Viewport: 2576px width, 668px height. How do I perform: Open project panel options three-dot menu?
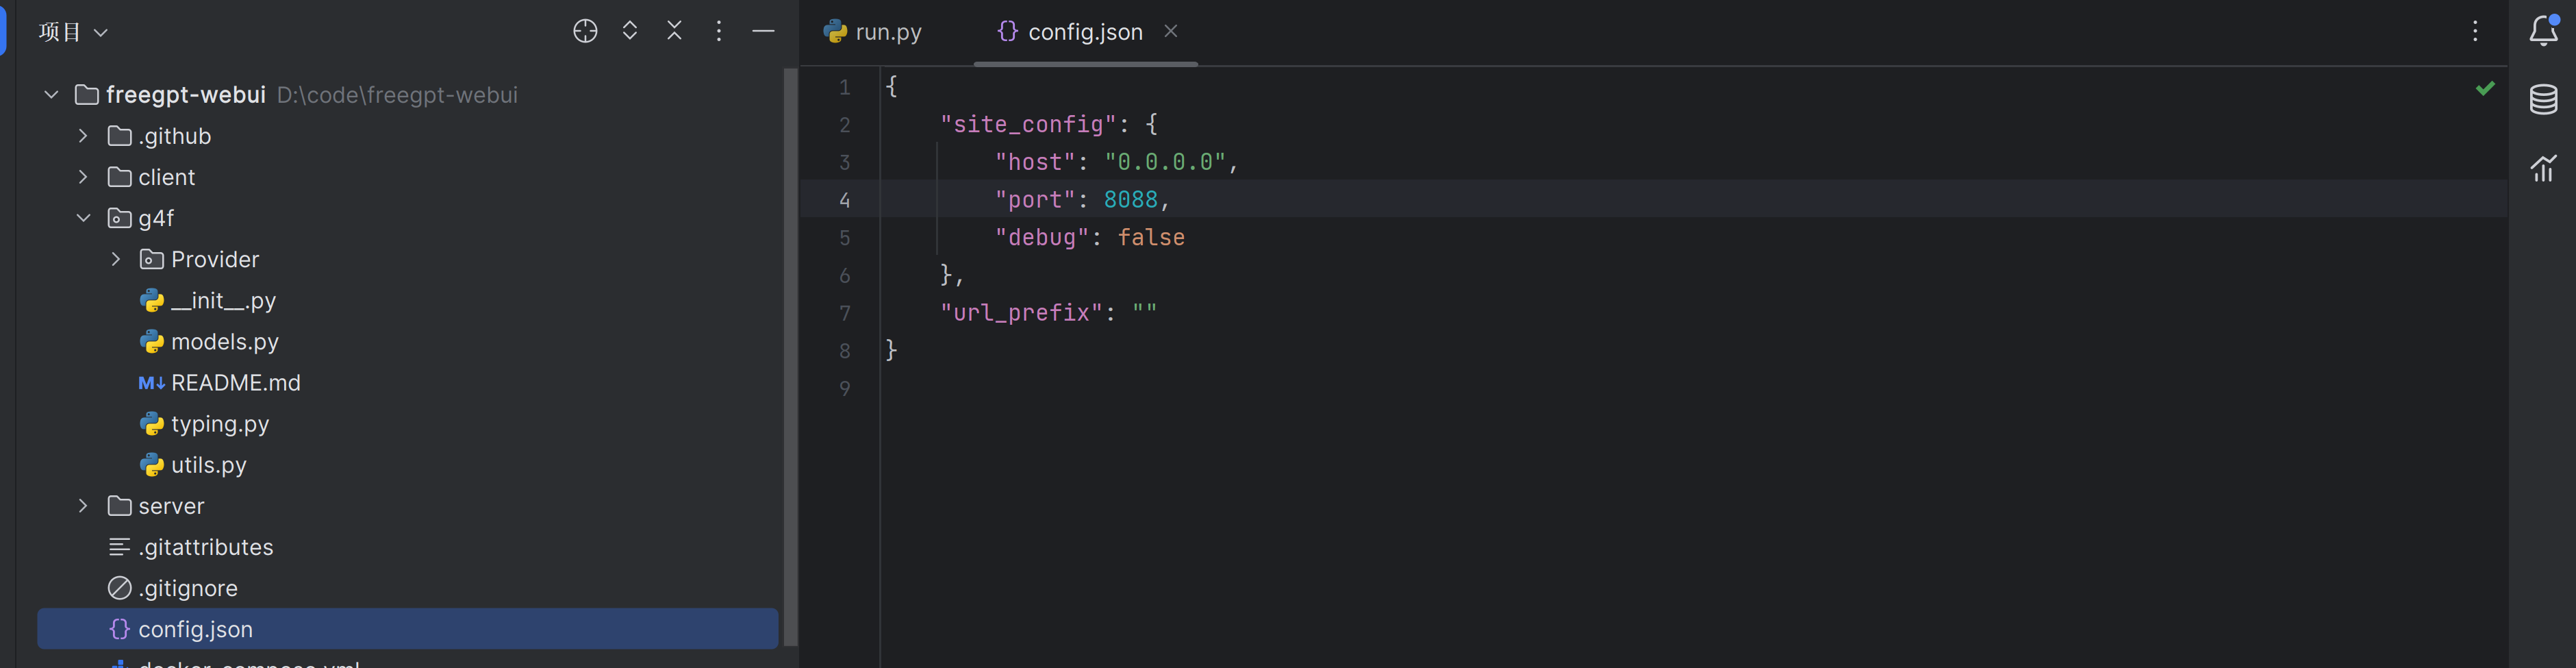[x=718, y=31]
